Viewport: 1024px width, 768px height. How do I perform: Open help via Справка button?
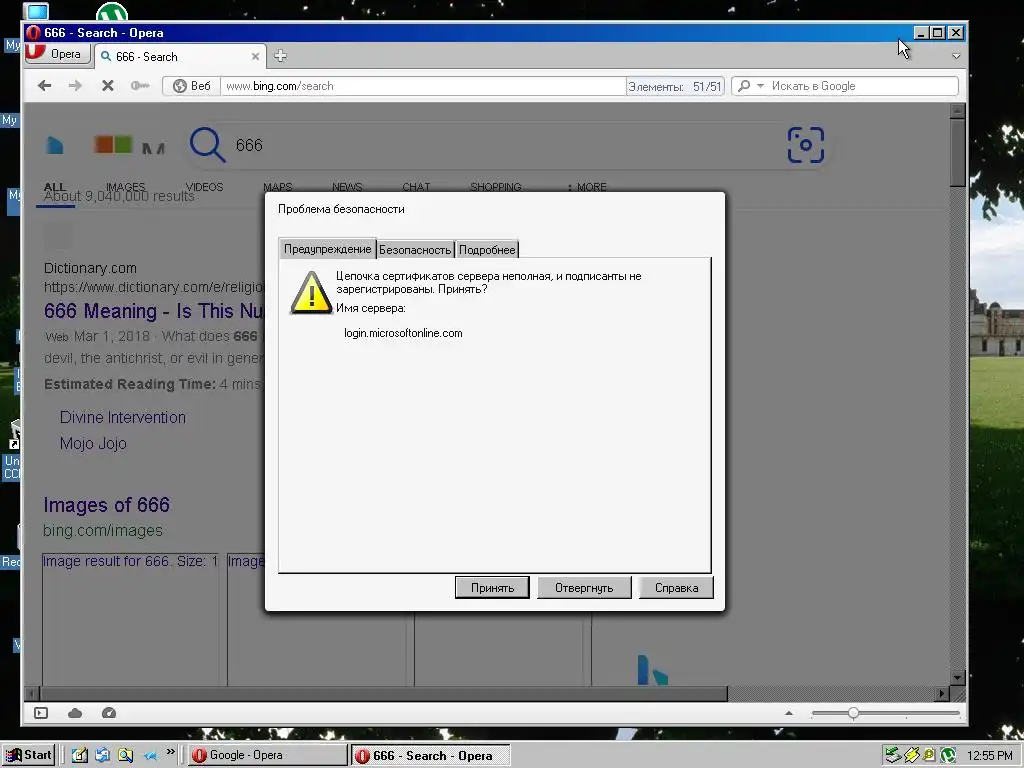(676, 588)
